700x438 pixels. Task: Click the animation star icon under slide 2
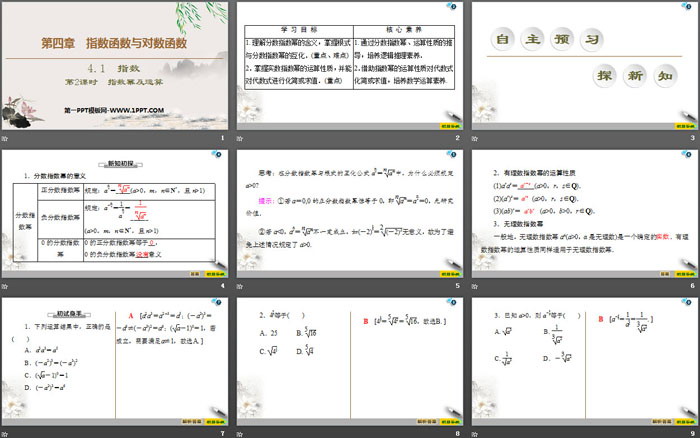(x=239, y=139)
